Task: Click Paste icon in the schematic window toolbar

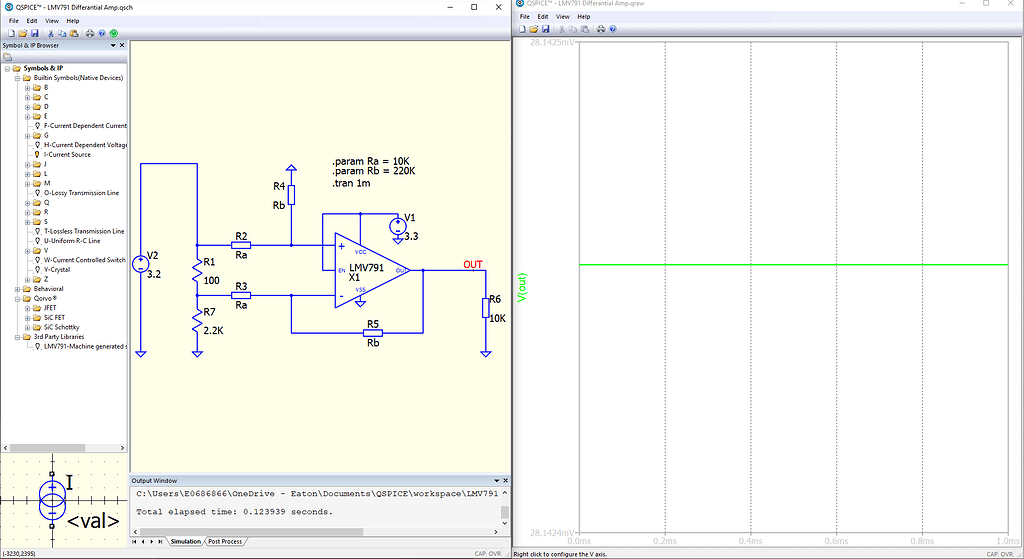Action: pos(72,33)
